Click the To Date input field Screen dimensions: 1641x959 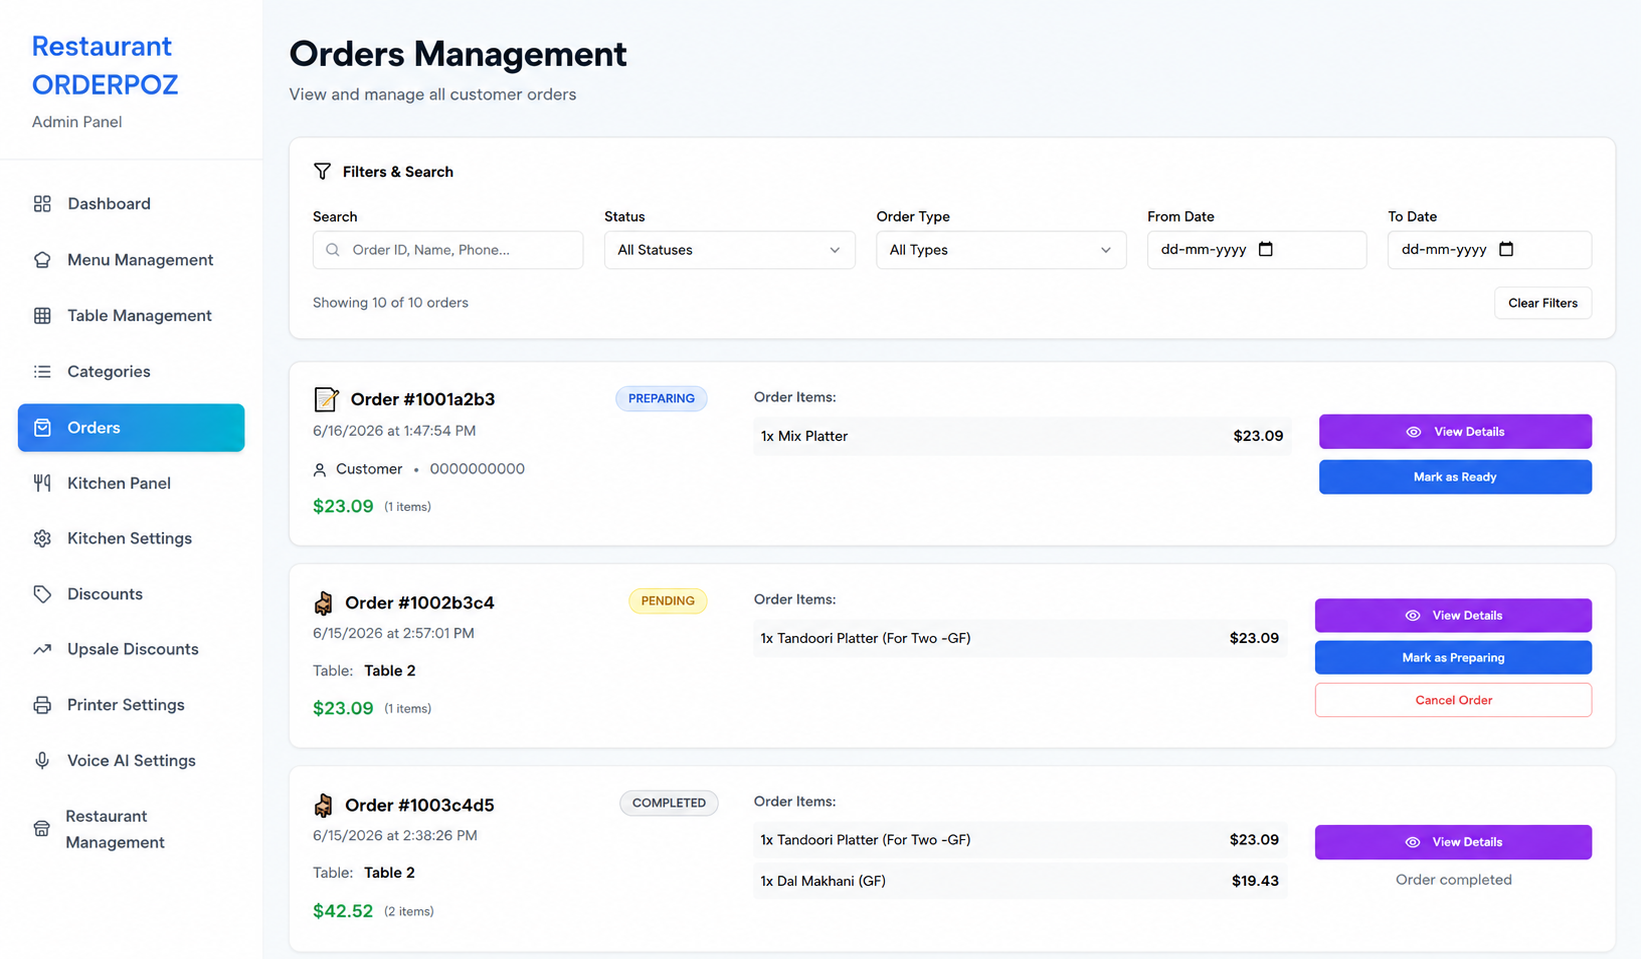(x=1489, y=250)
